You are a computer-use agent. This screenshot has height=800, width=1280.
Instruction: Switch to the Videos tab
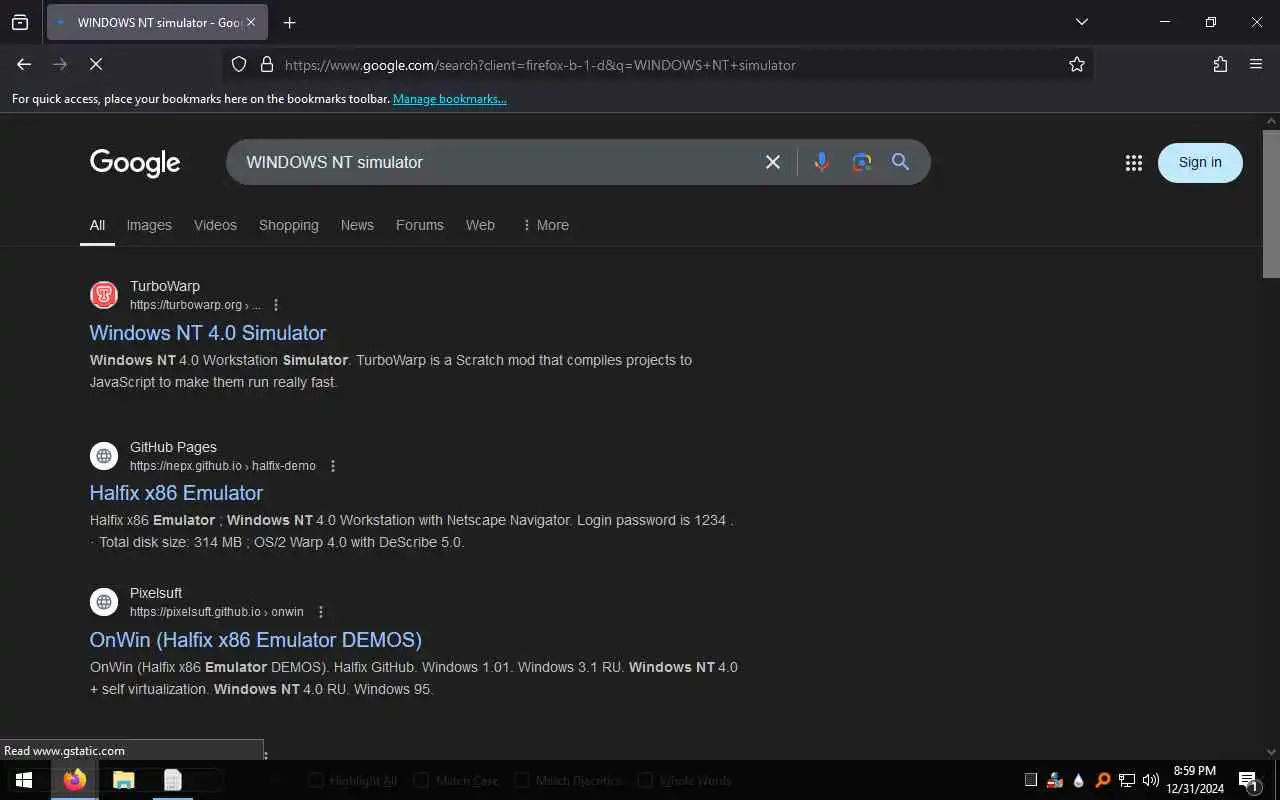(215, 225)
